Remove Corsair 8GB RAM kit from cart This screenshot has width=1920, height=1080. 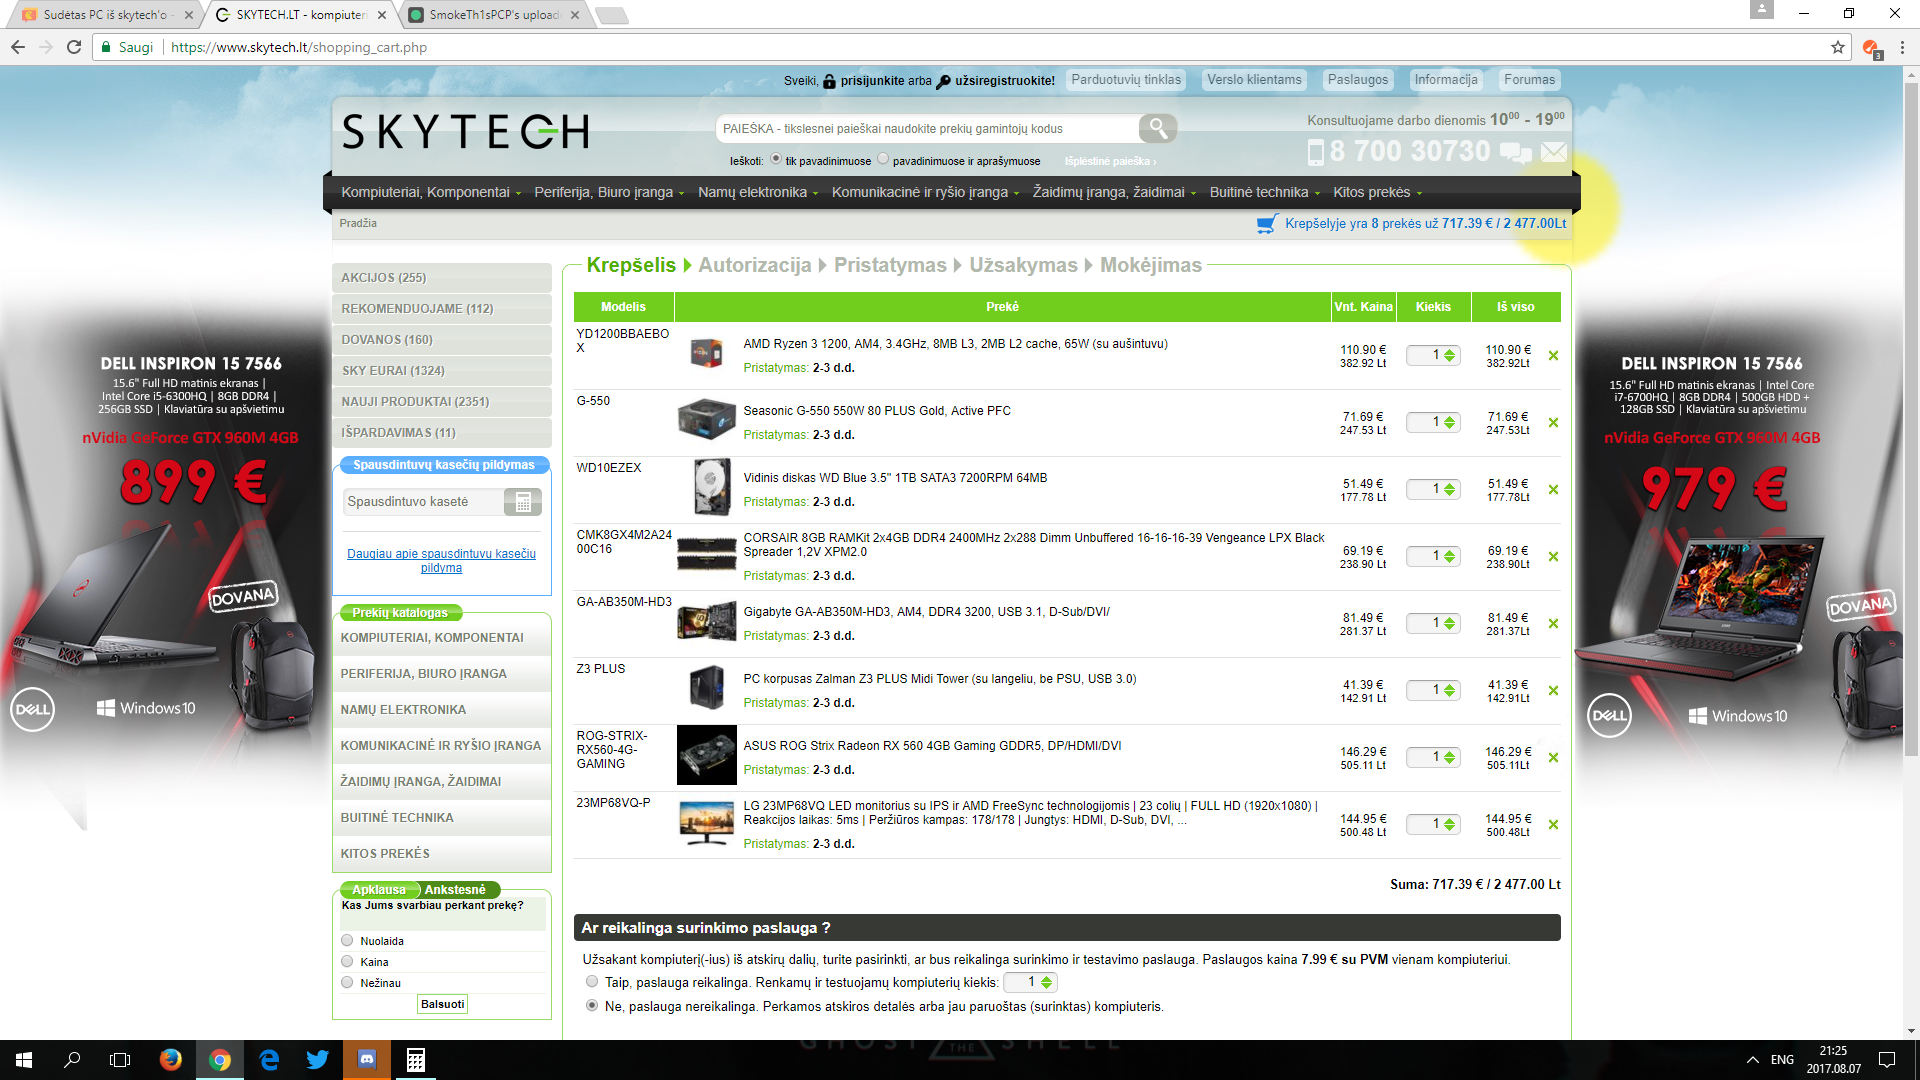pos(1553,557)
